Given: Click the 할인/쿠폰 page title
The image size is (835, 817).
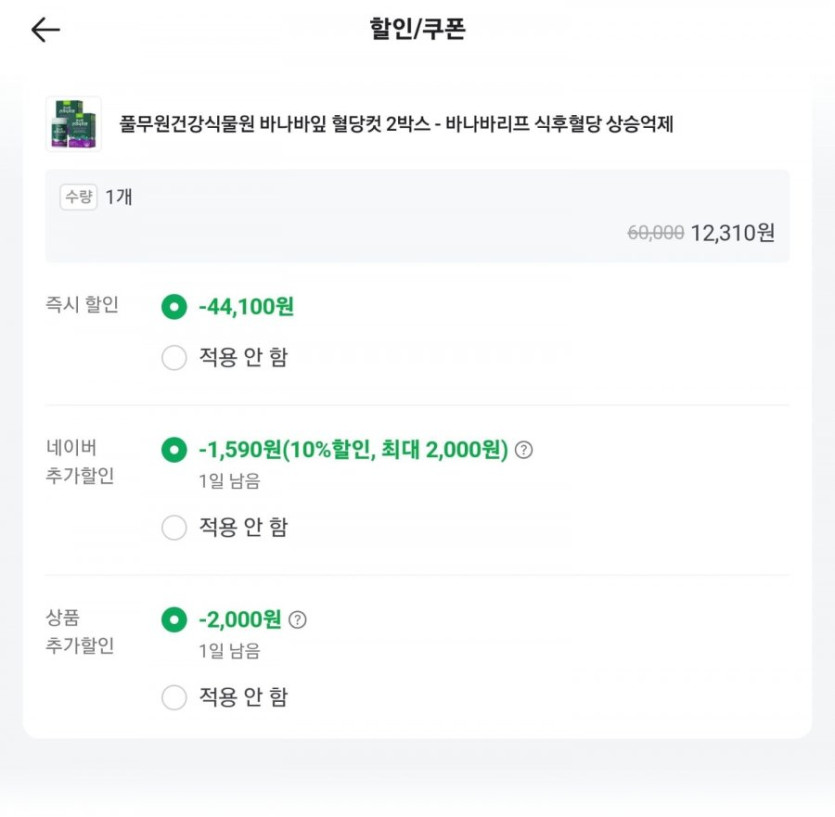Looking at the screenshot, I should coord(417,30).
